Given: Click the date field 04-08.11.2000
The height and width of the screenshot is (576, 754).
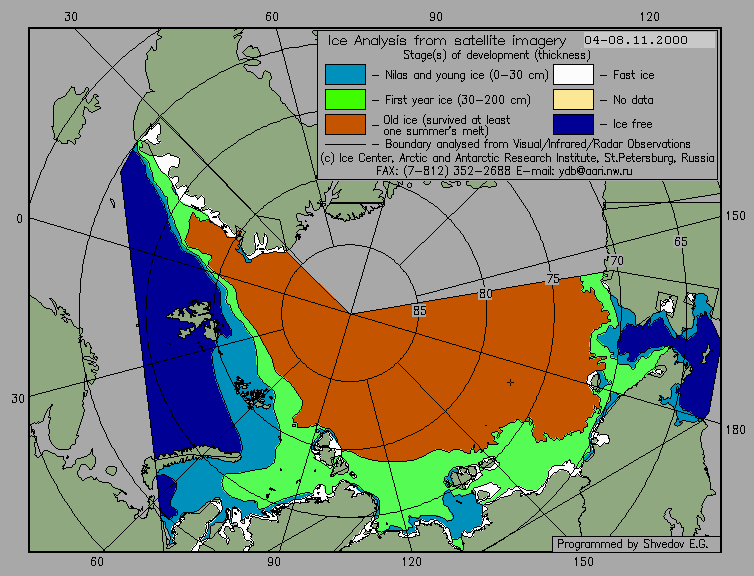Looking at the screenshot, I should (649, 40).
